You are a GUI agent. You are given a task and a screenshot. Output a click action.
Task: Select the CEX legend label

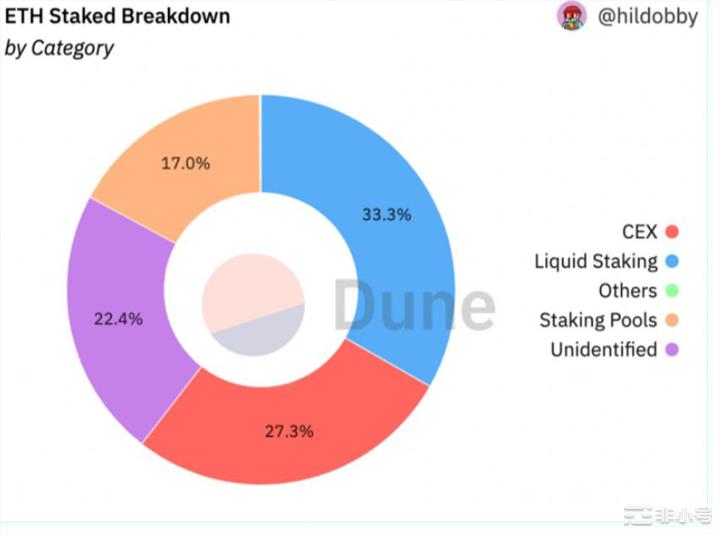639,232
